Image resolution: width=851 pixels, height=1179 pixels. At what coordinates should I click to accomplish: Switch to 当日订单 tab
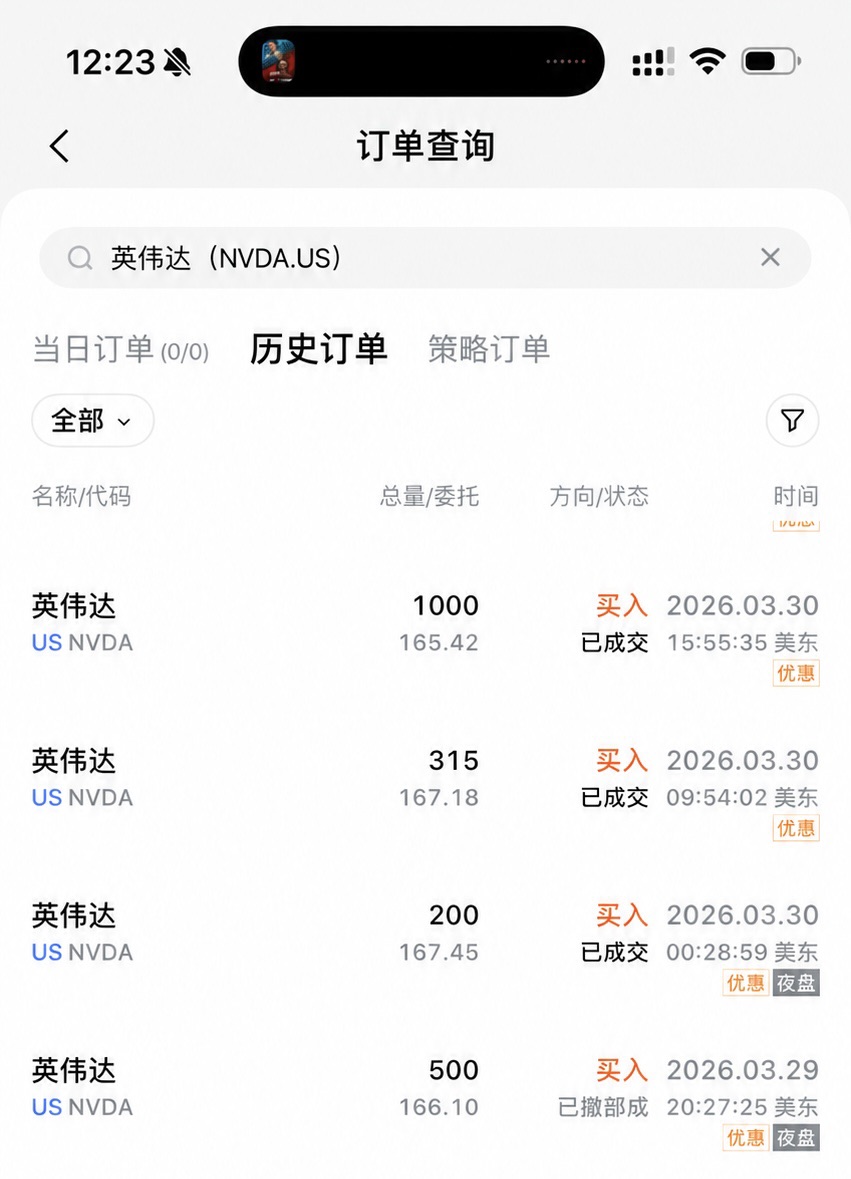[x=120, y=350]
